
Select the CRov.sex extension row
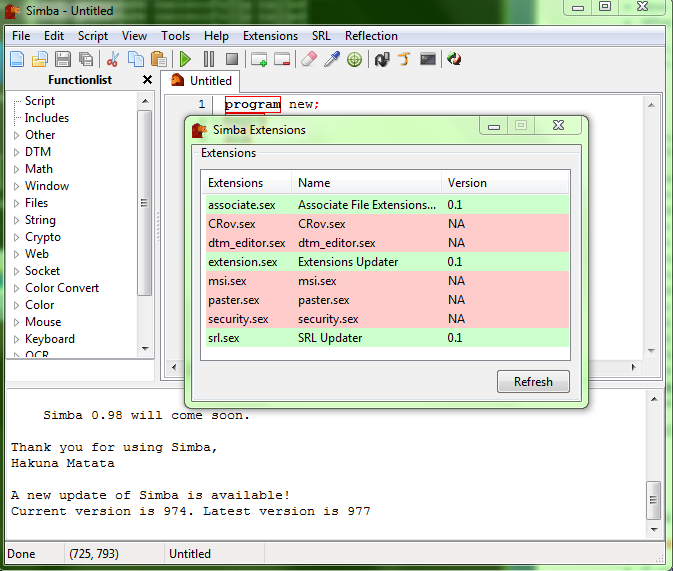pos(387,224)
